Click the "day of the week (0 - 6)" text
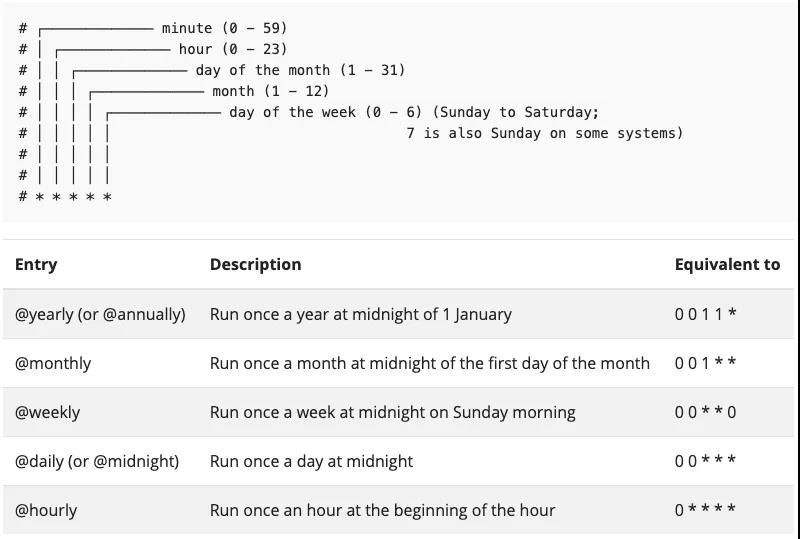The image size is (800, 539). click(325, 112)
